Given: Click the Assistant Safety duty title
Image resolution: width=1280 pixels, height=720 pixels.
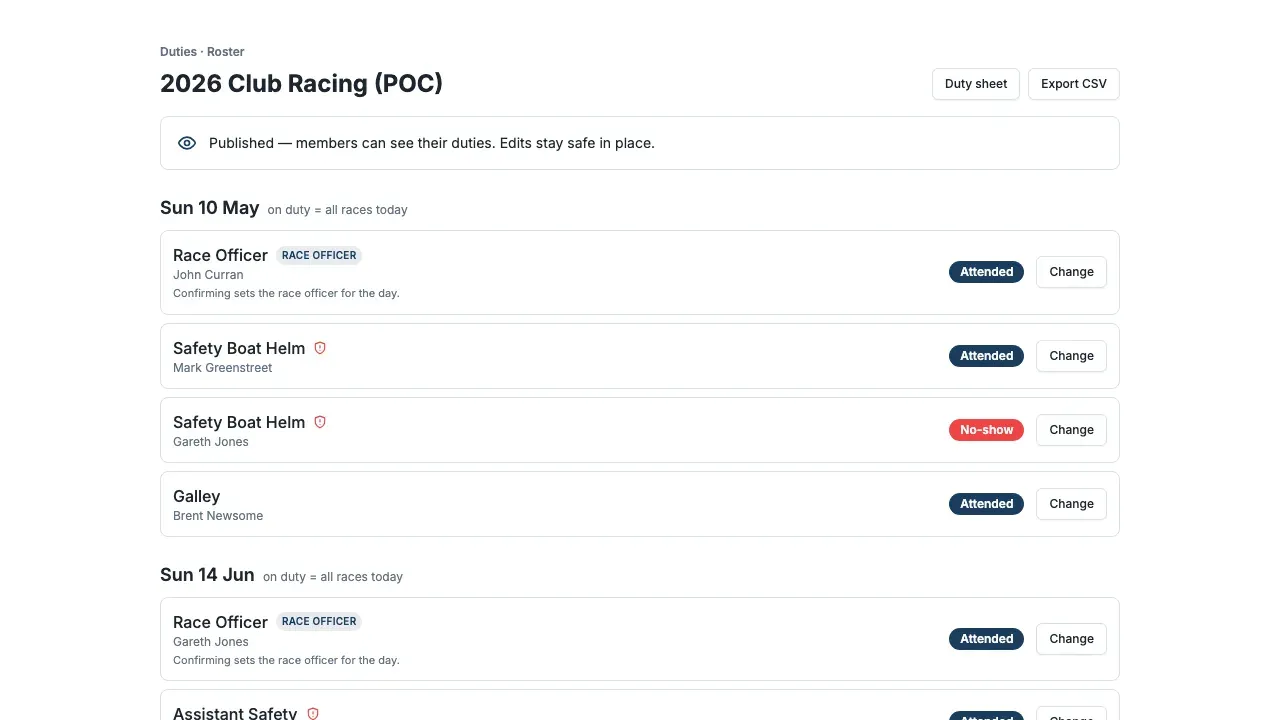Looking at the screenshot, I should (x=235, y=714).
